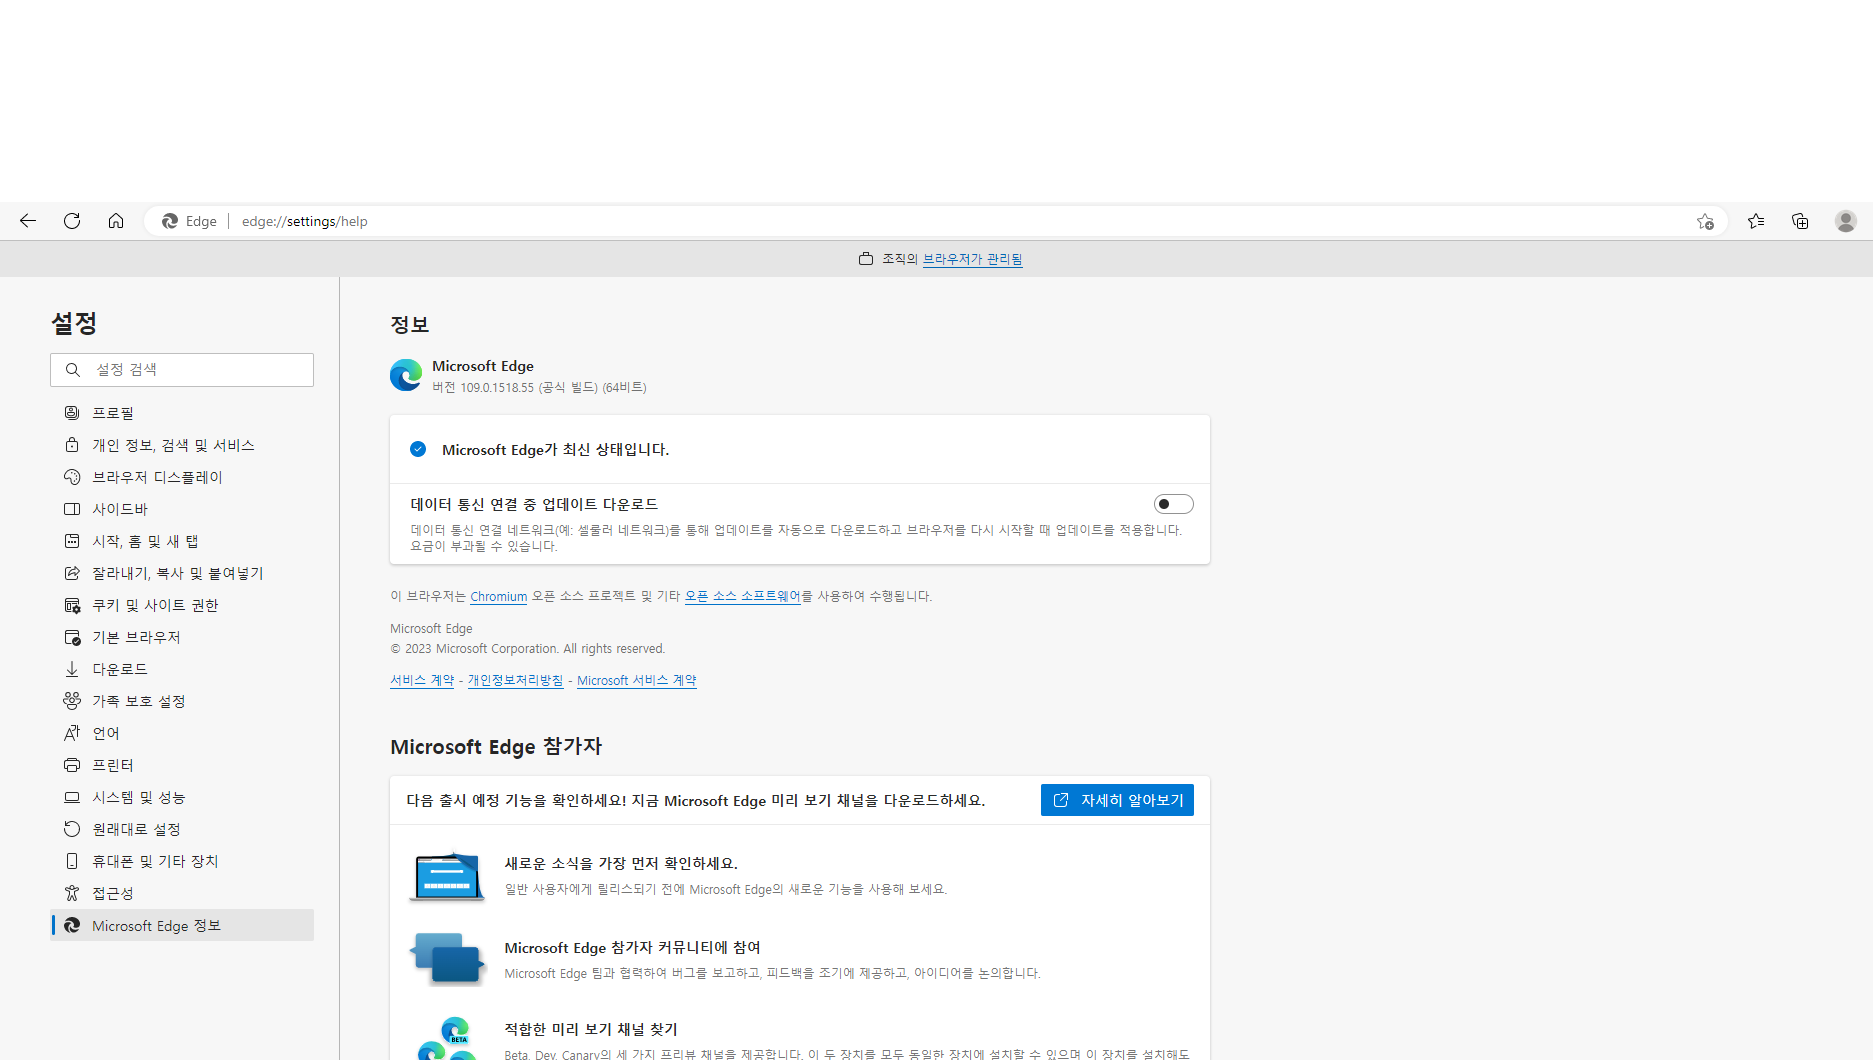Open the user profile avatar icon

pyautogui.click(x=1846, y=221)
